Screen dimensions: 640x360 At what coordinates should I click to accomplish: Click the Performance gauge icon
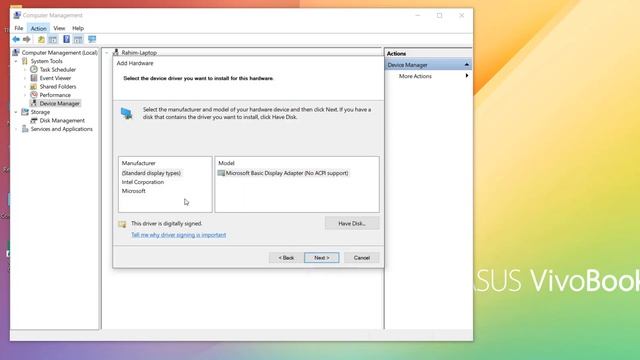[x=34, y=95]
